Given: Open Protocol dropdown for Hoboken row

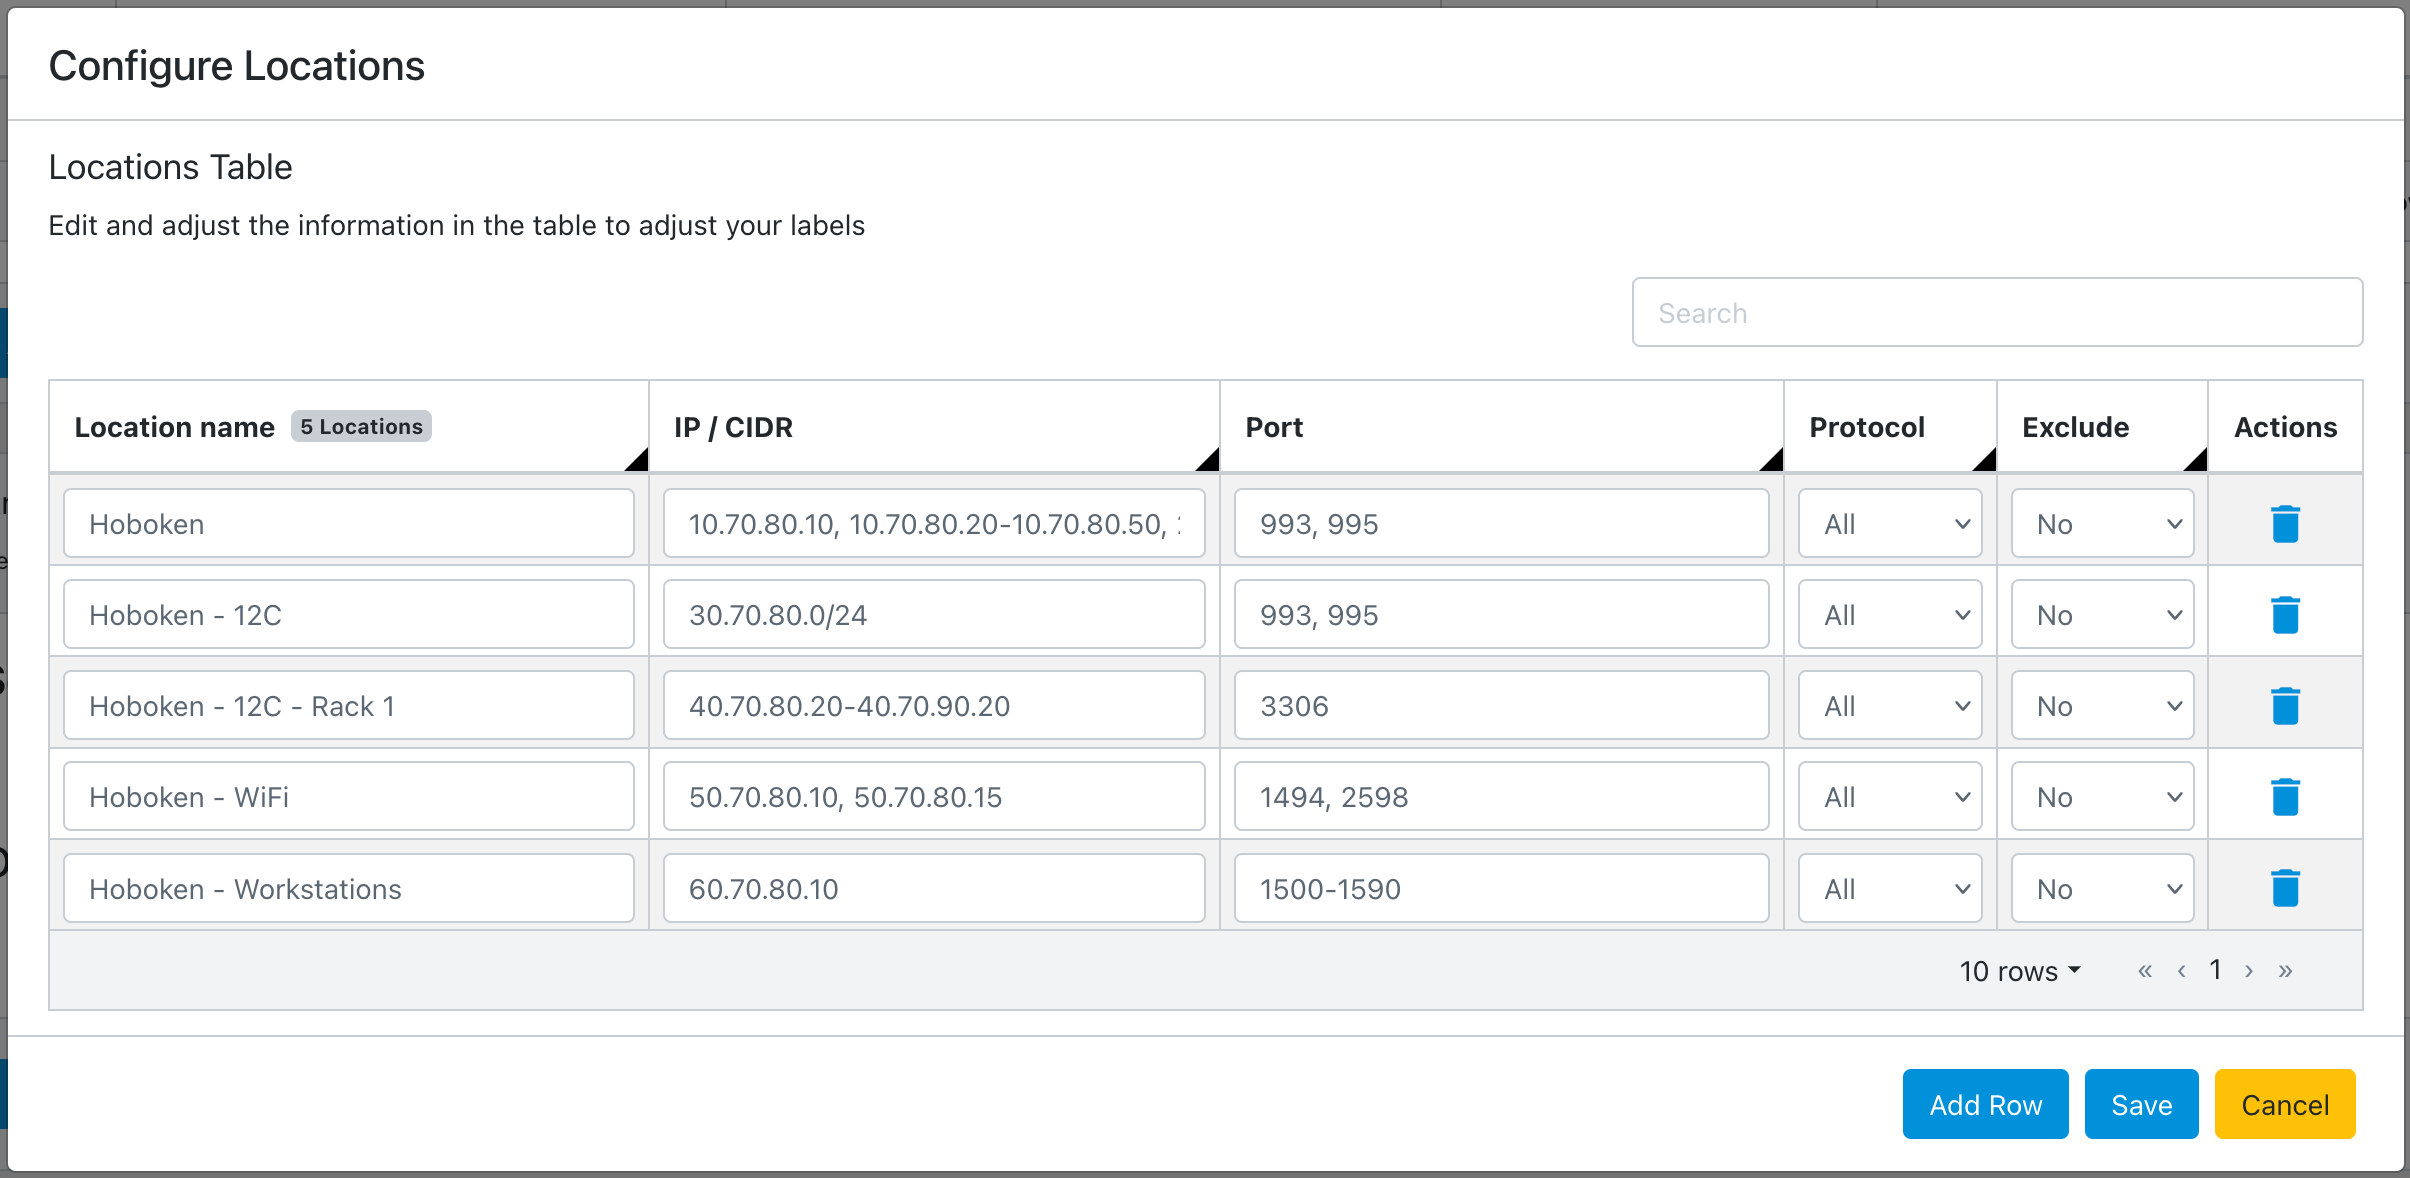Looking at the screenshot, I should point(1890,524).
